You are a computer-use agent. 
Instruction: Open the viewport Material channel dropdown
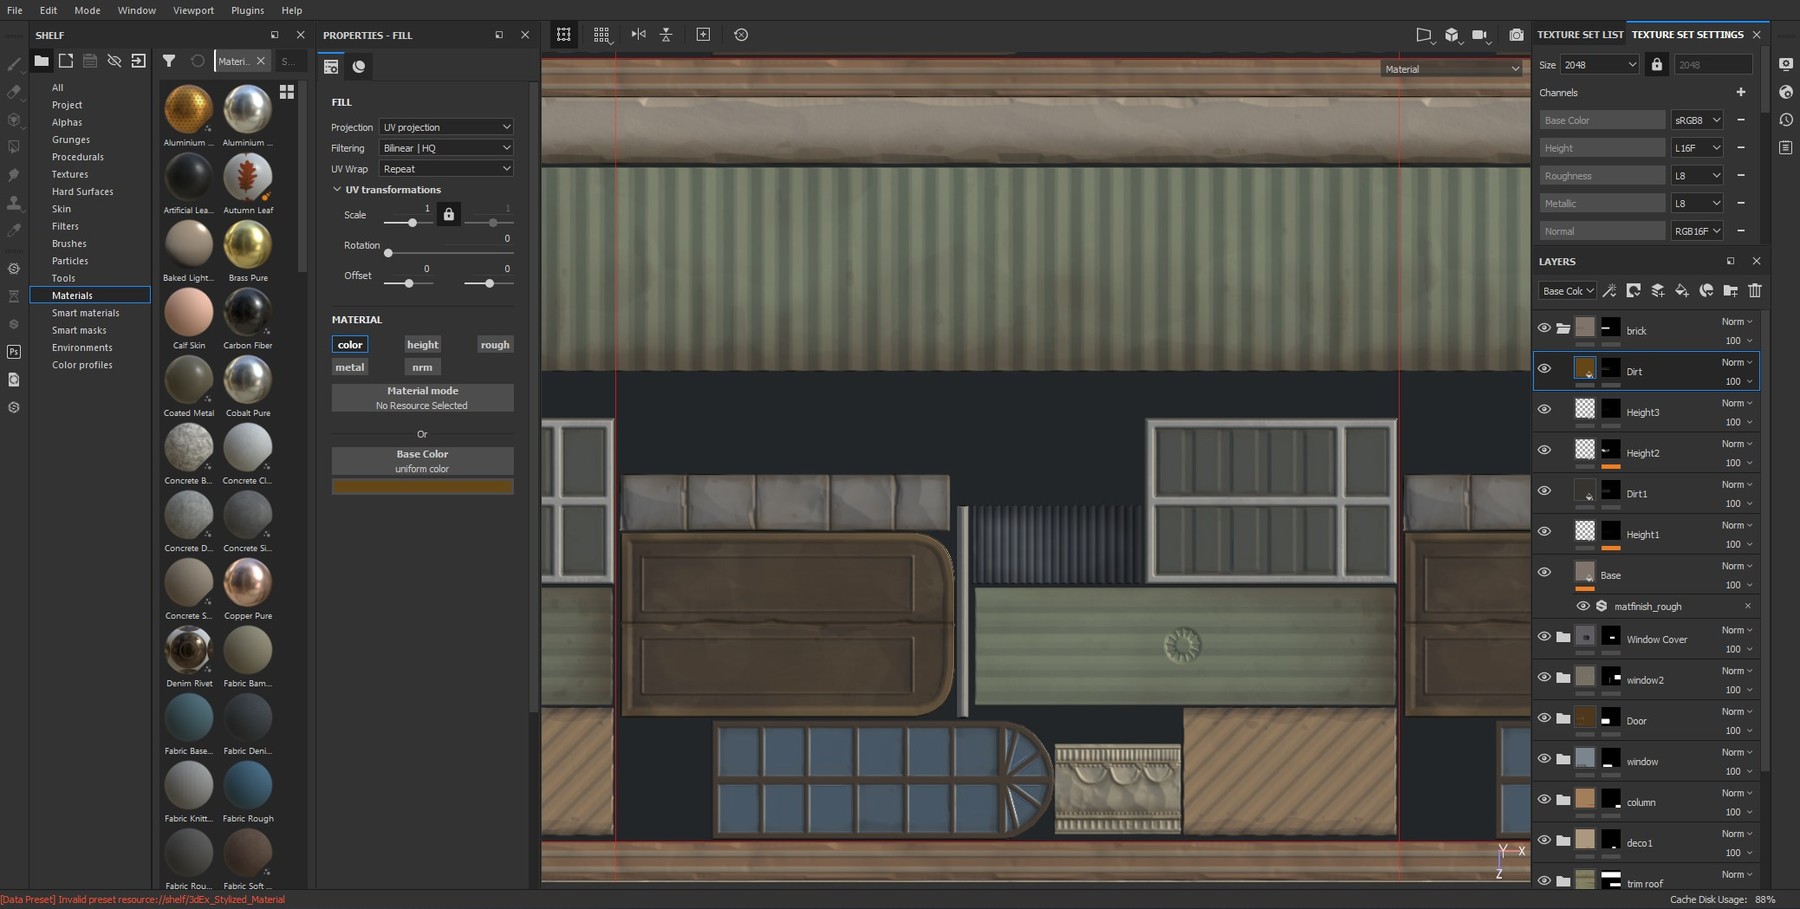1452,69
